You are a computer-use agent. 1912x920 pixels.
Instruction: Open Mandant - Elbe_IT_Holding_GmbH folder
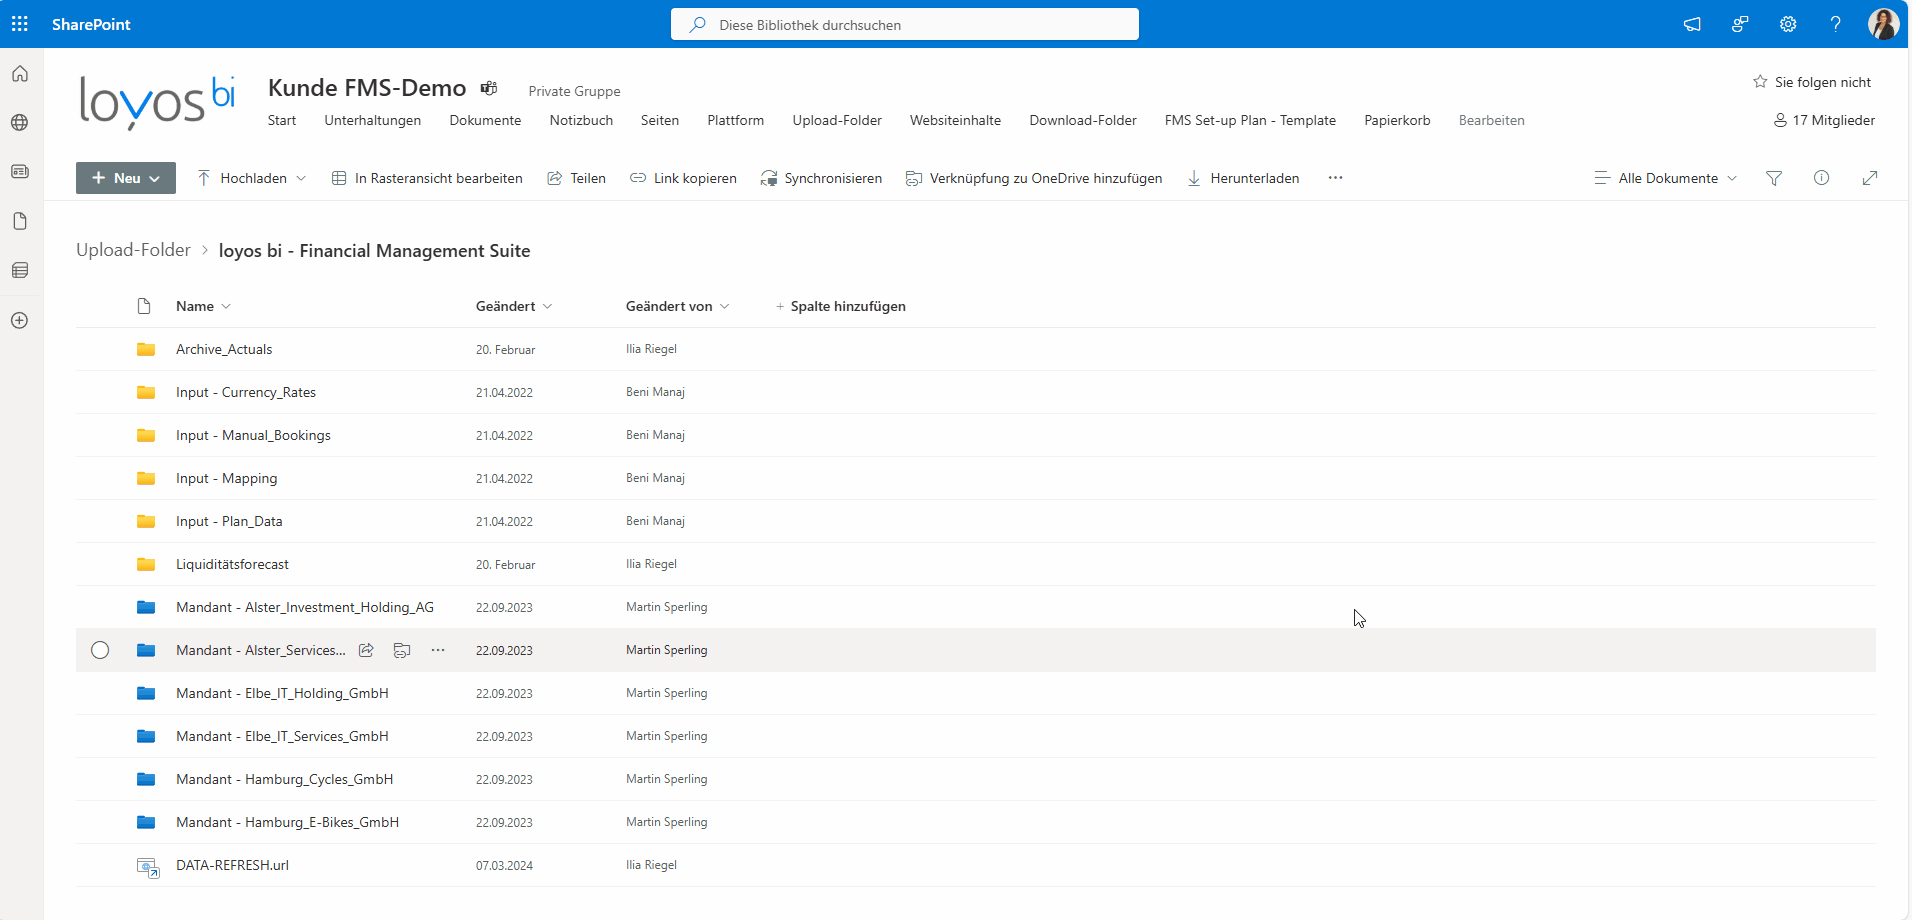click(x=282, y=693)
